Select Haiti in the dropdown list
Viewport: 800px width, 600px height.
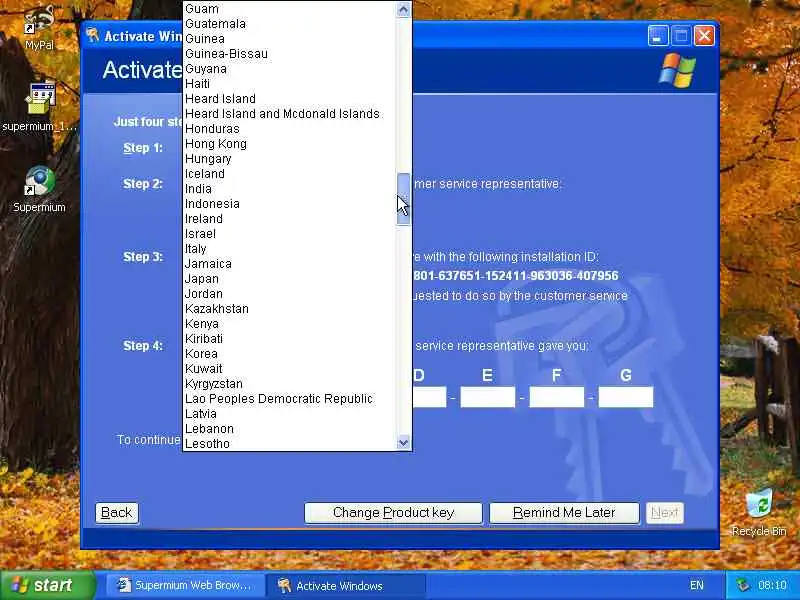290,84
